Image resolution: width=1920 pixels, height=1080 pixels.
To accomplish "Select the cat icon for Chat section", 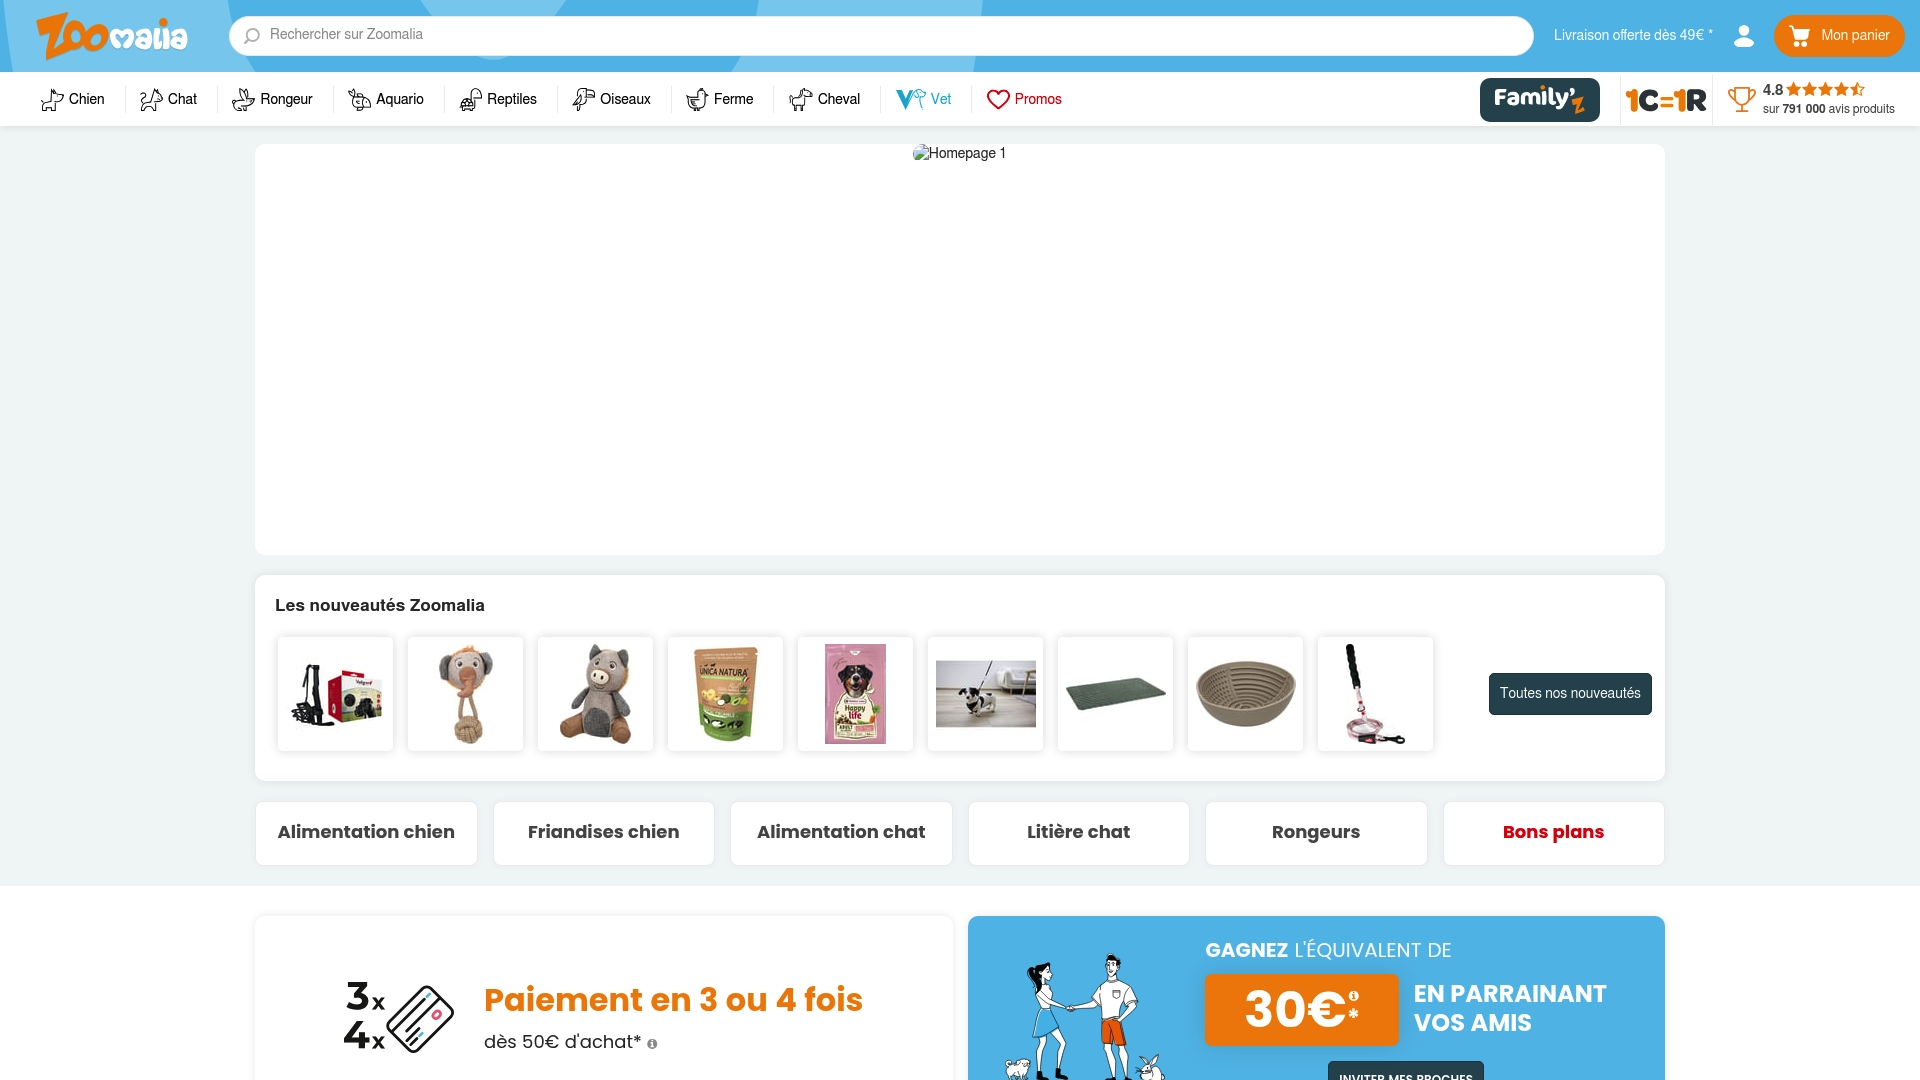I will pyautogui.click(x=150, y=99).
